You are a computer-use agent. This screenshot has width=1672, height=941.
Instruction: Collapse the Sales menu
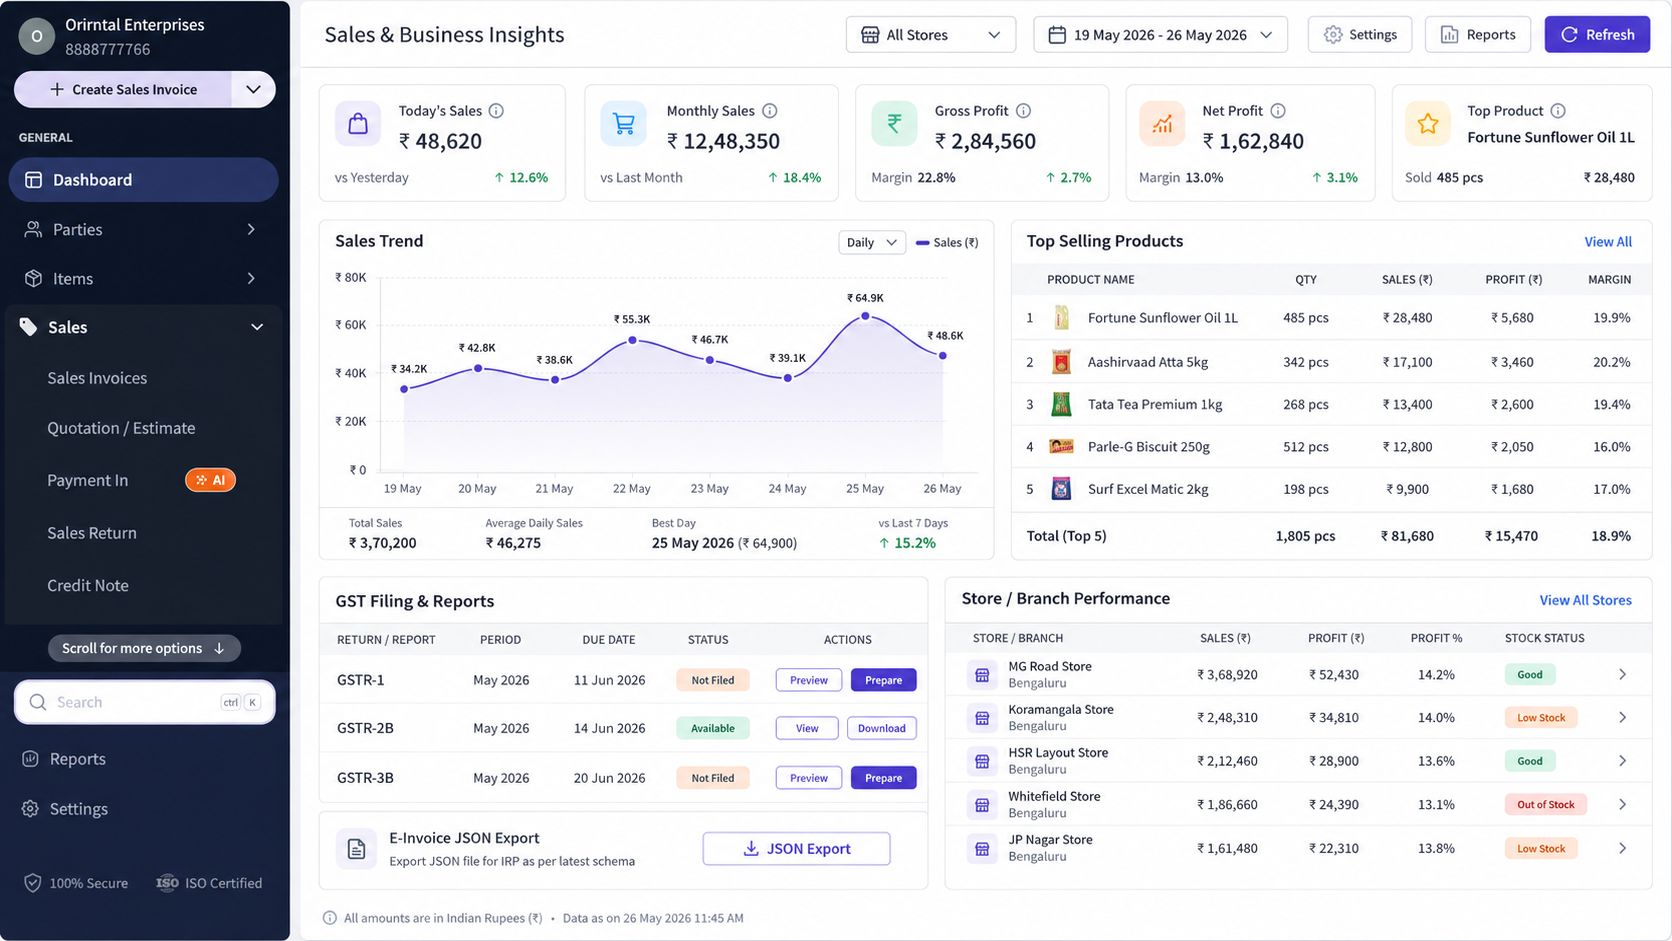pyautogui.click(x=257, y=327)
